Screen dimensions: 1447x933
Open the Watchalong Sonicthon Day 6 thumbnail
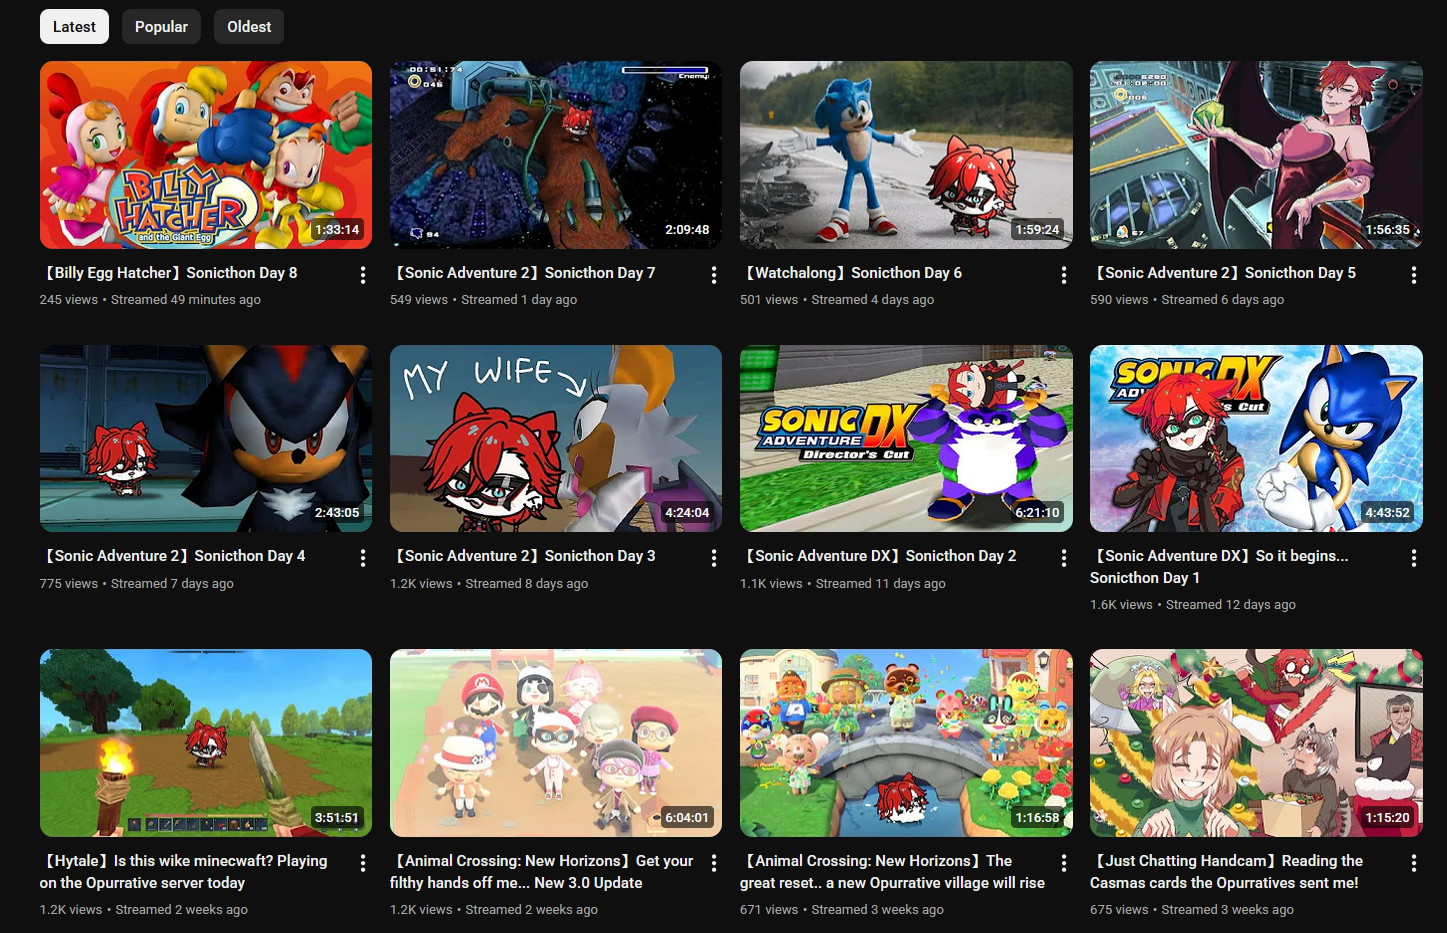(x=906, y=155)
